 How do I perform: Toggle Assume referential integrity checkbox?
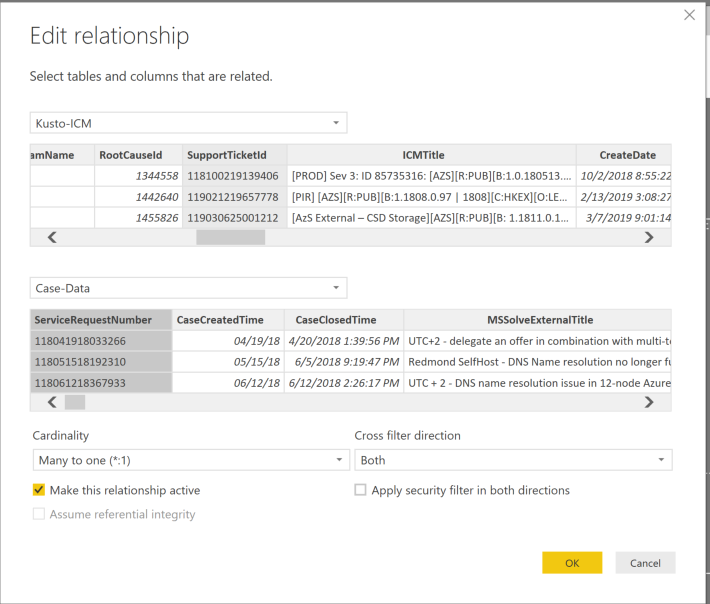[39, 514]
